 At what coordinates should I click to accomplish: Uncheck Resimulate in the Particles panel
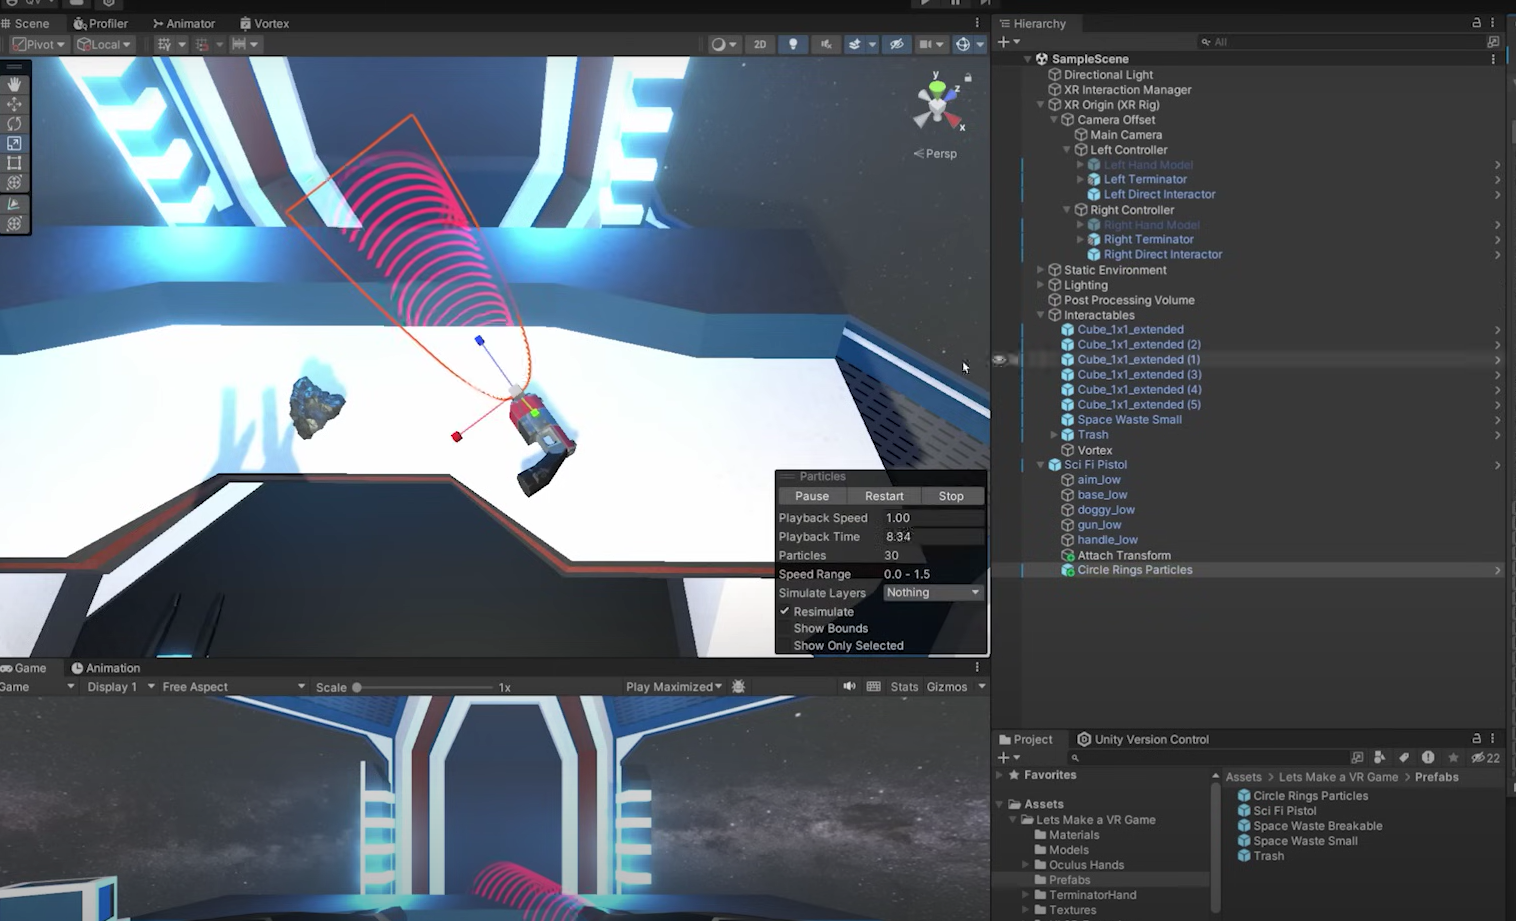pyautogui.click(x=786, y=611)
